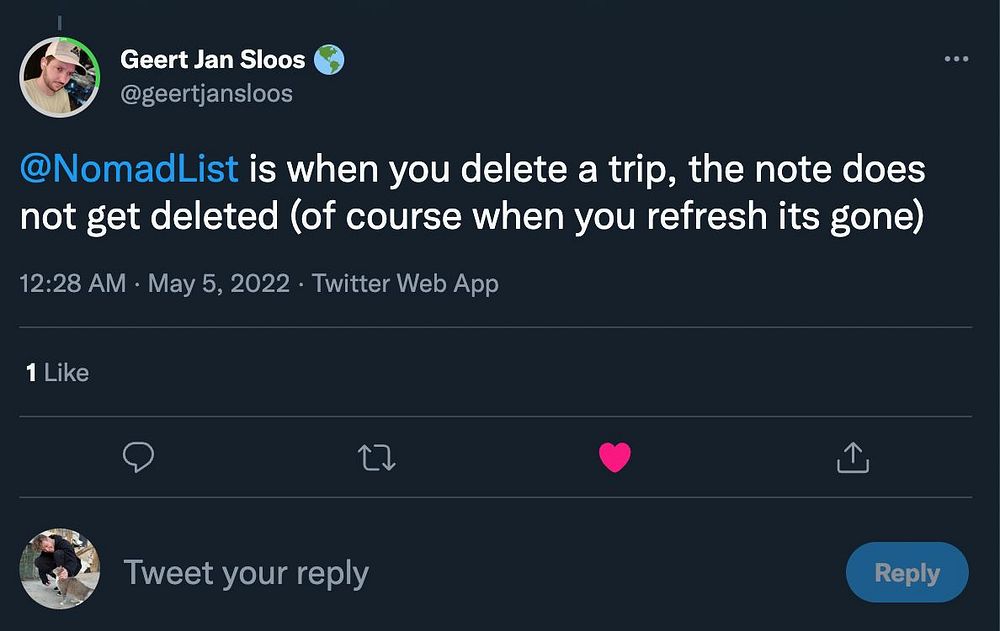Unlike the tweet via pink heart
Screen dimensions: 1000x631
615,458
